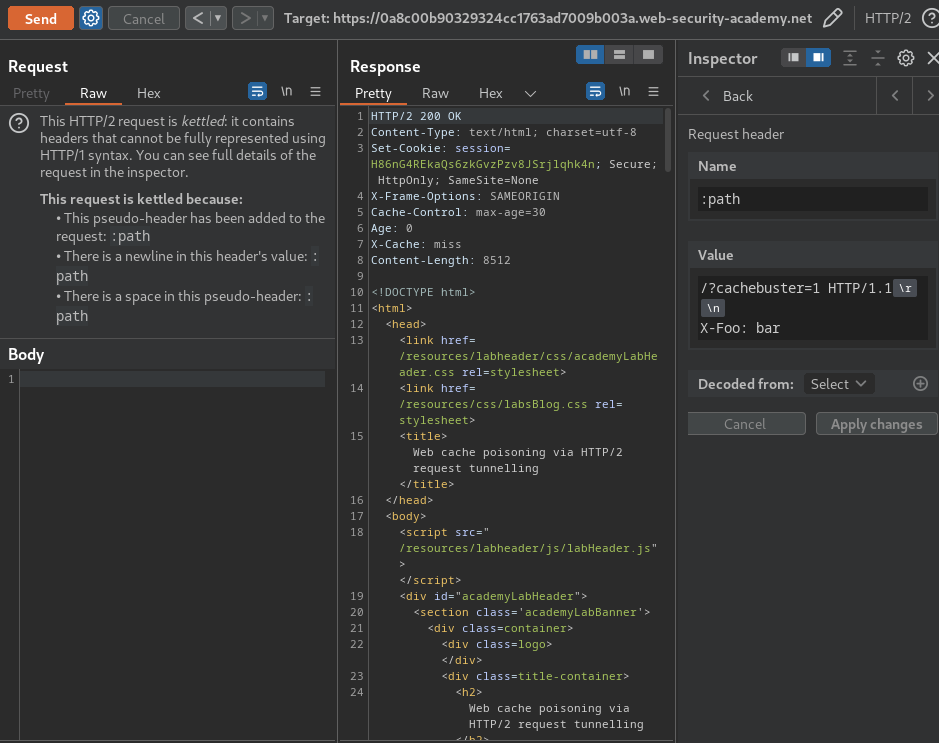Viewport: 939px width, 743px height.
Task: Click the Response pane vertical scrollbar
Action: 668,141
